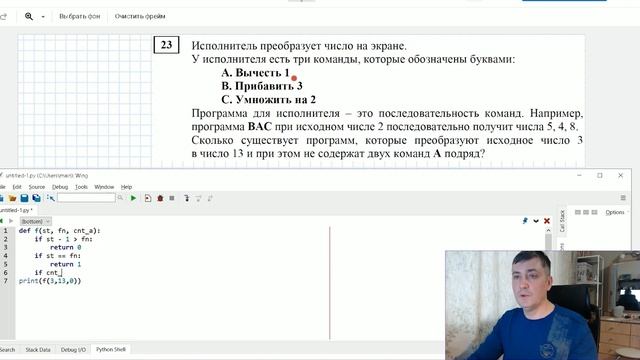
Task: Open the Call Stack vertical tab
Action: pyautogui.click(x=562, y=221)
